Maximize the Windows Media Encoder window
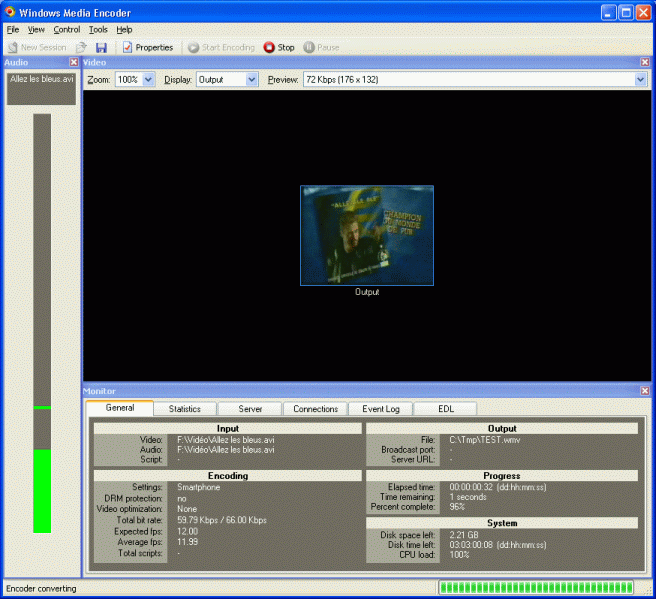This screenshot has width=656, height=599. (x=626, y=13)
